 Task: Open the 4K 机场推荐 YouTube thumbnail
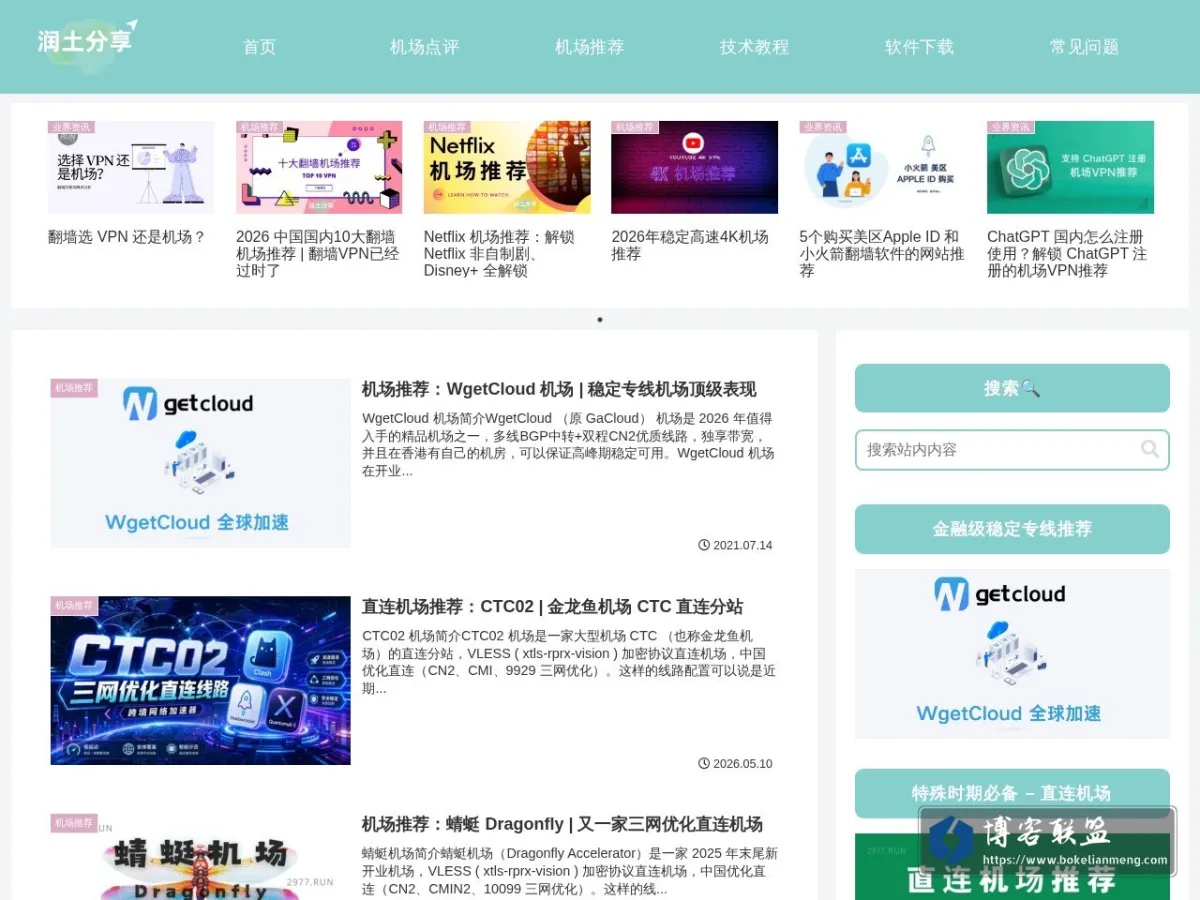coord(695,167)
